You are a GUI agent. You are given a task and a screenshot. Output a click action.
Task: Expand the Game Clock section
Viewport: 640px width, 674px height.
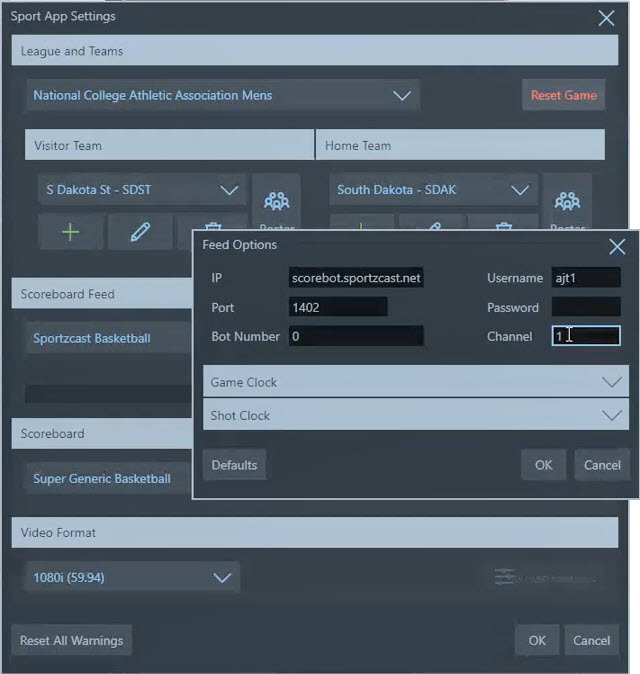(x=415, y=382)
